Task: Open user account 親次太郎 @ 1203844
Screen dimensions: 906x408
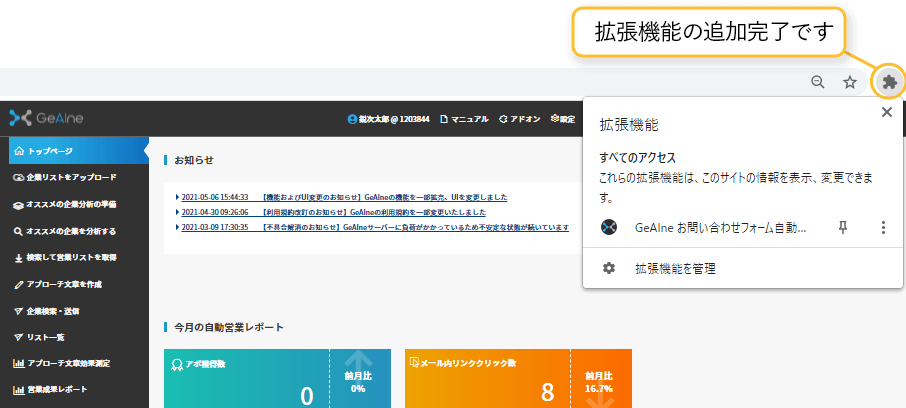Action: coord(388,119)
